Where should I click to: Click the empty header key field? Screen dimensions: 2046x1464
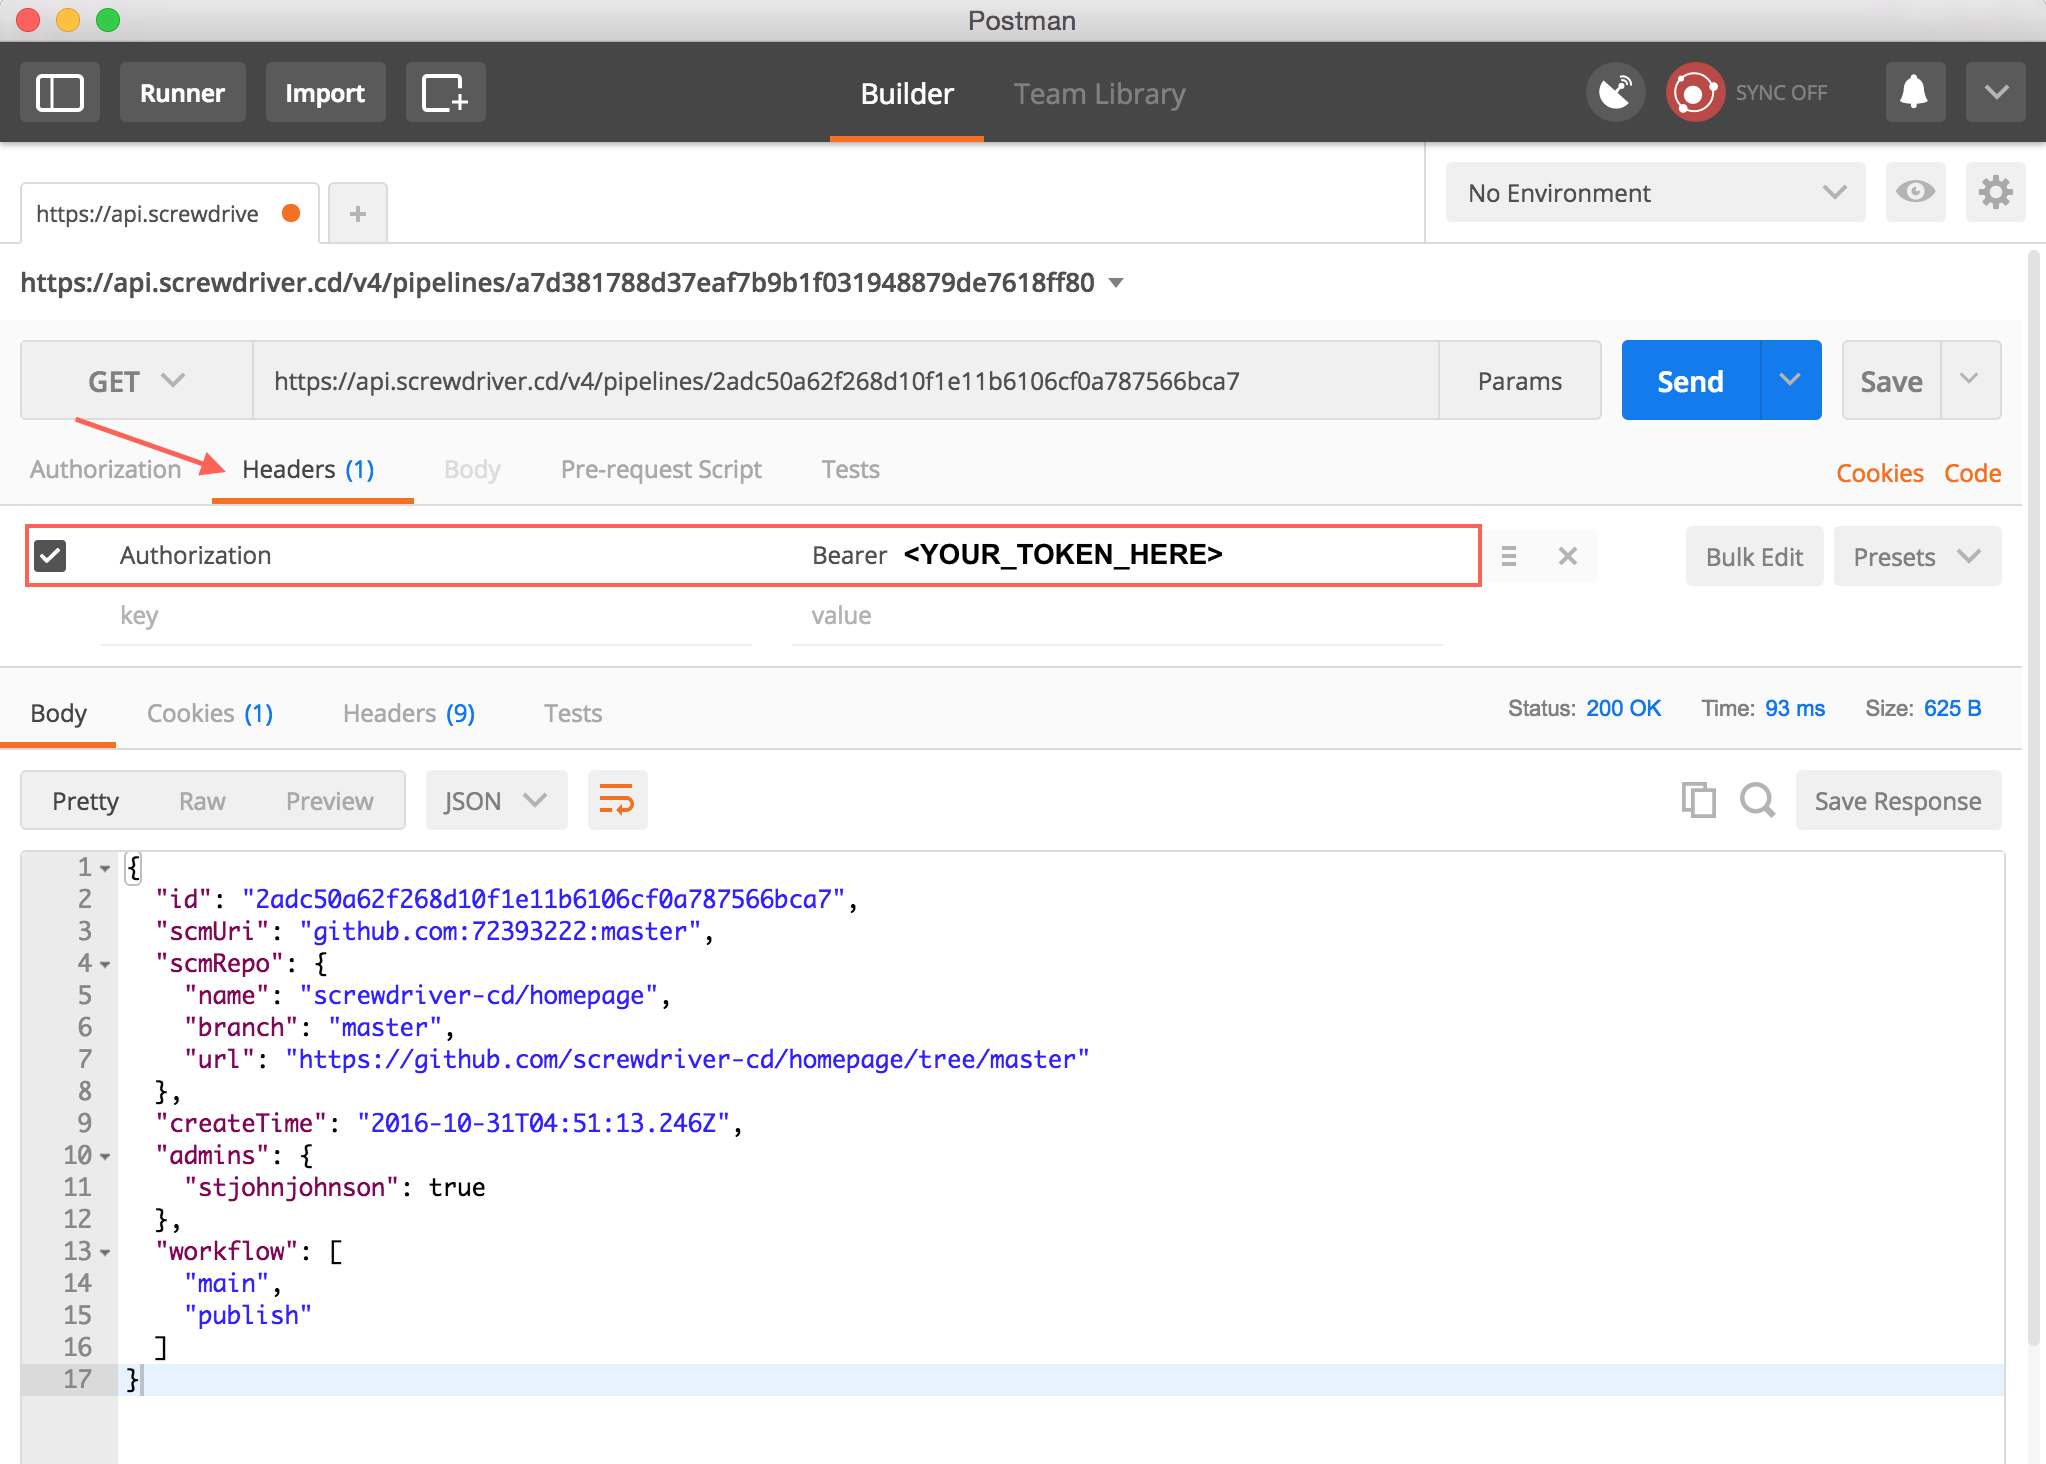pos(426,616)
